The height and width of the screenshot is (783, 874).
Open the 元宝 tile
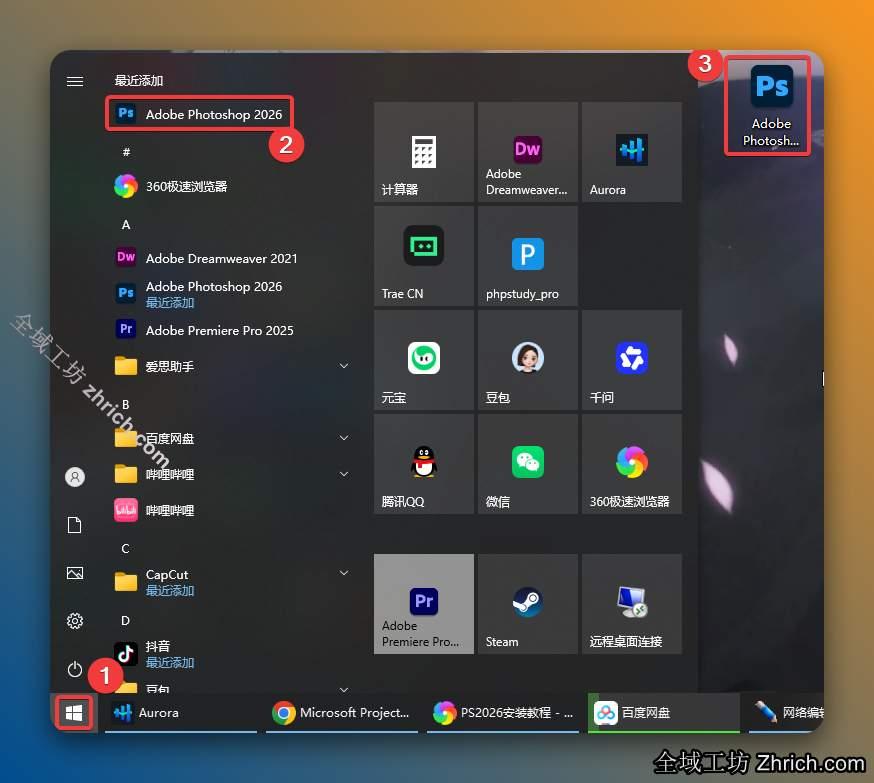[x=424, y=360]
